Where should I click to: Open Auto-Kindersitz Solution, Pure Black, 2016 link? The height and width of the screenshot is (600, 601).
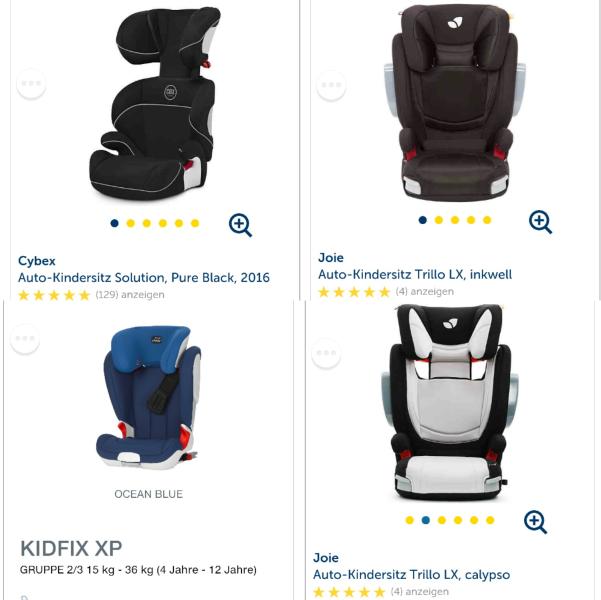144,278
